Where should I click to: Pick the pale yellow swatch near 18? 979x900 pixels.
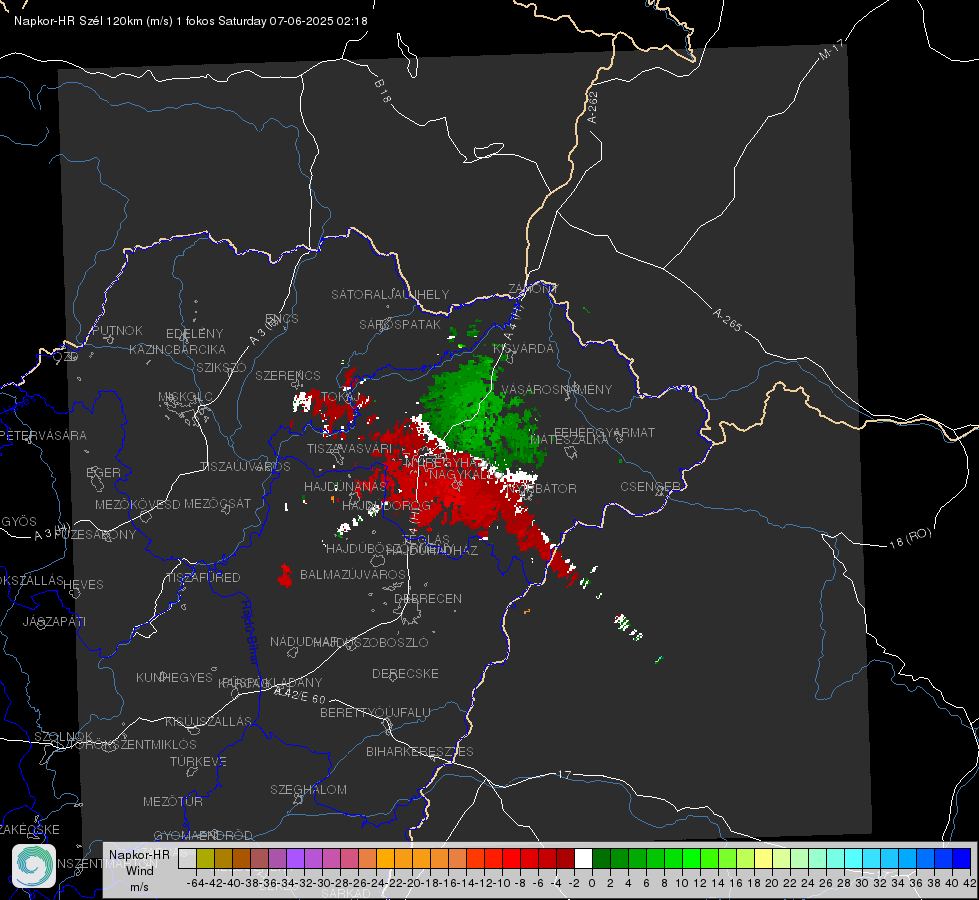(763, 859)
